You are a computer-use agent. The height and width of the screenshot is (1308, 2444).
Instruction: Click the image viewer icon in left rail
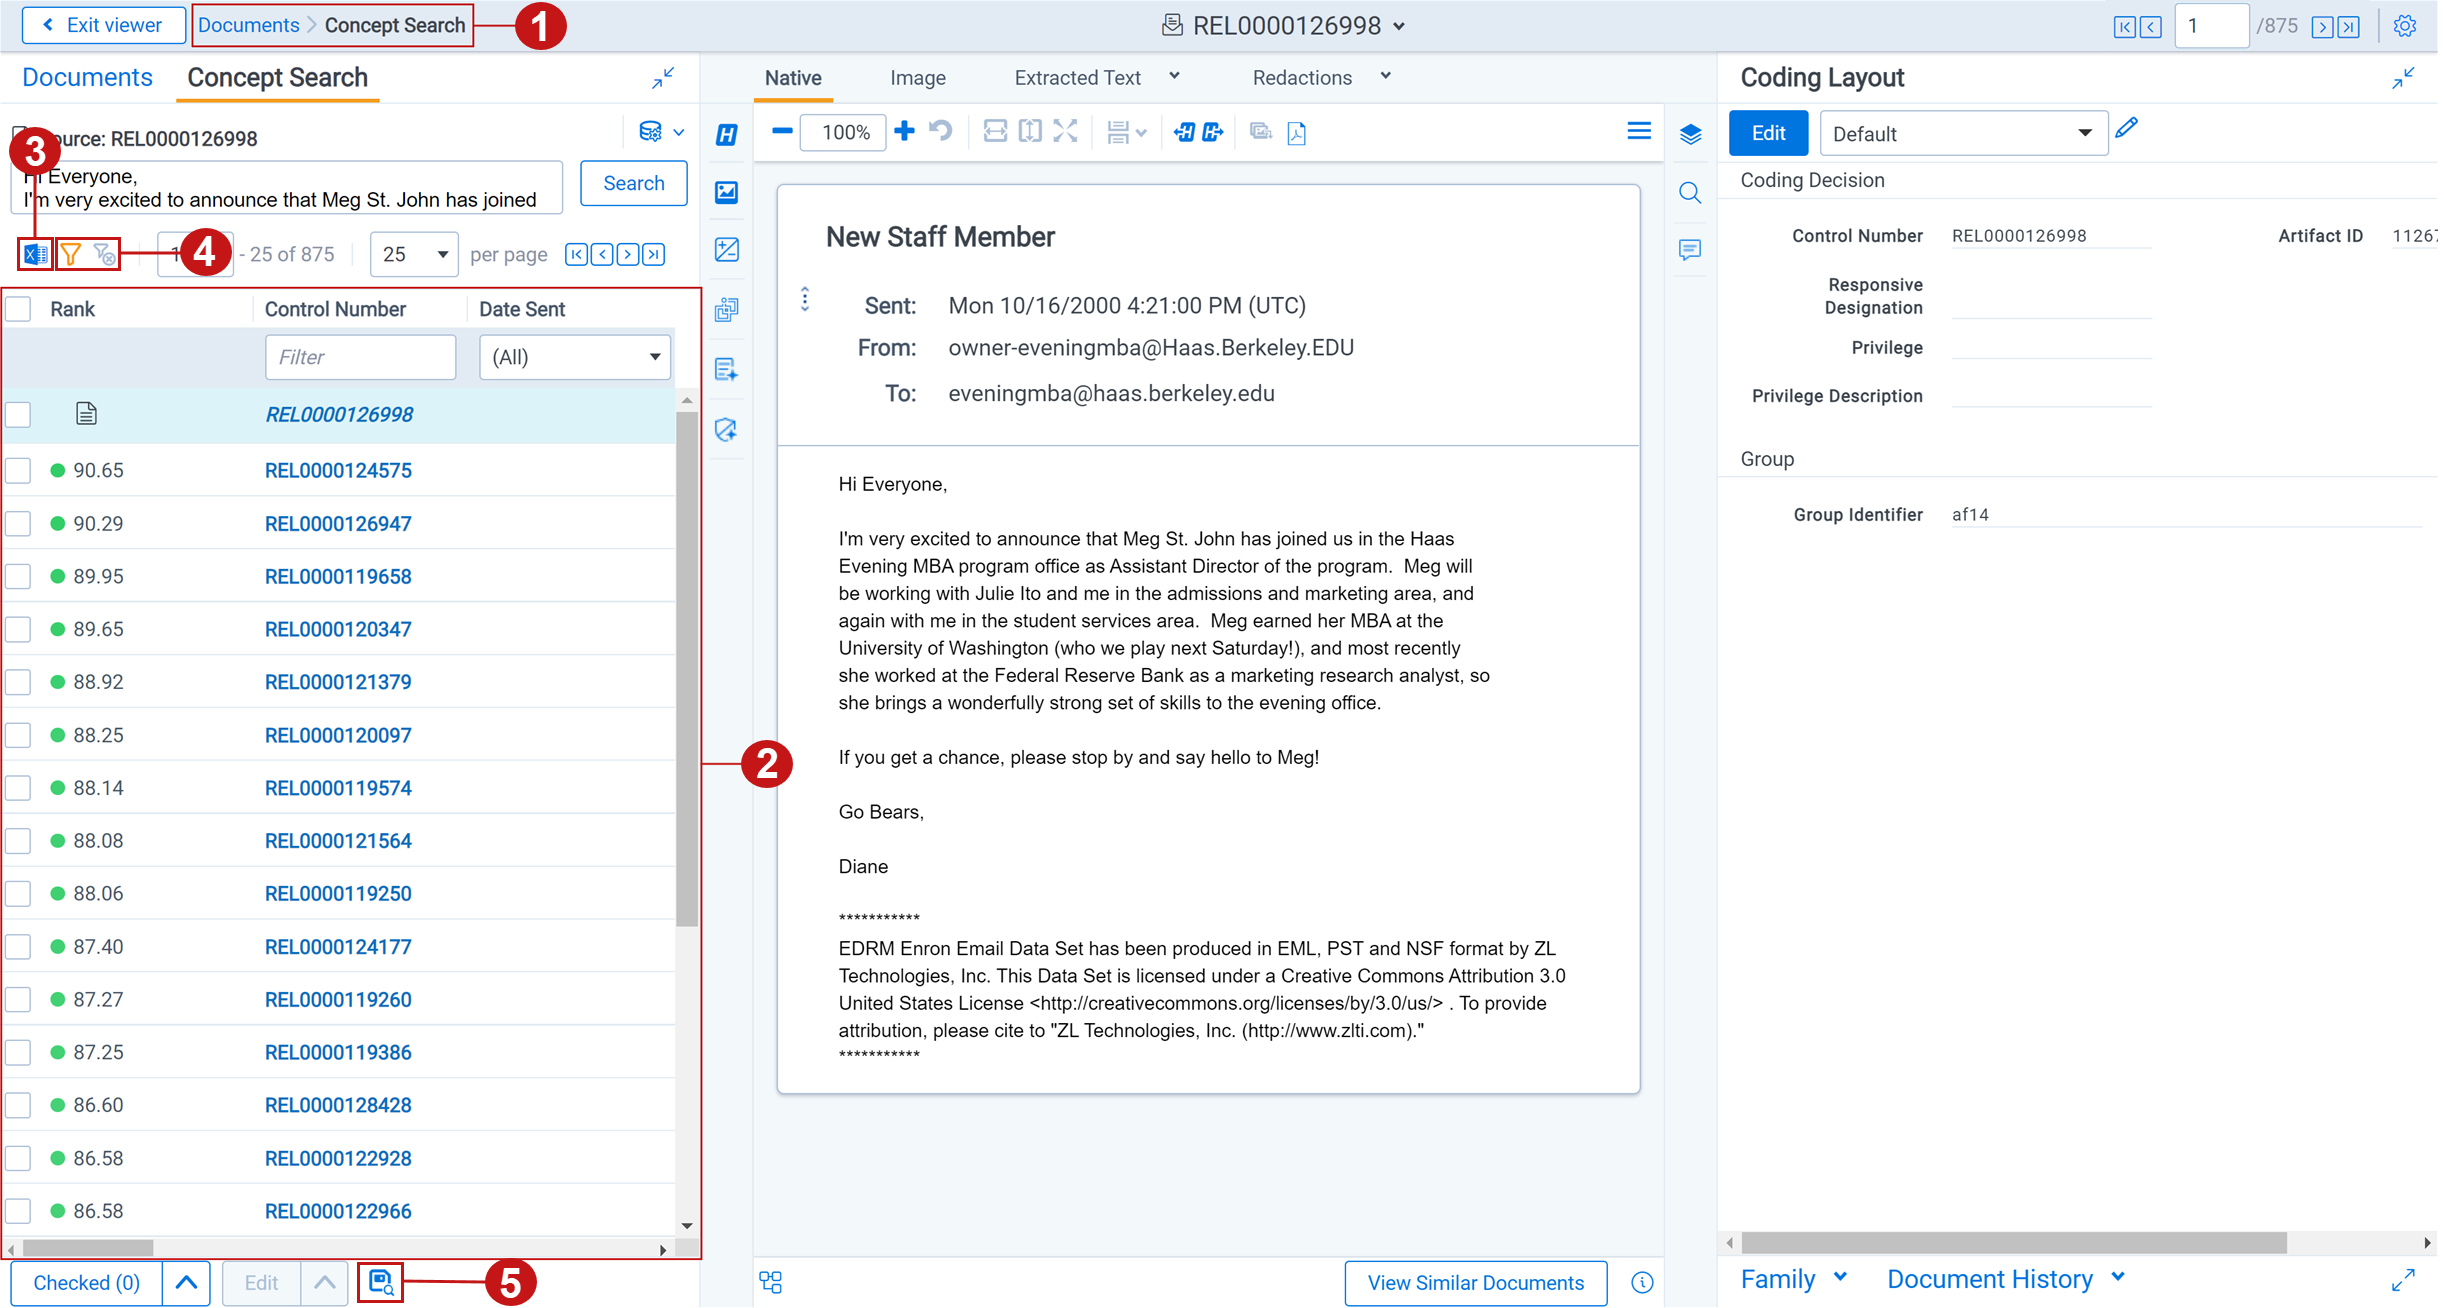click(727, 192)
